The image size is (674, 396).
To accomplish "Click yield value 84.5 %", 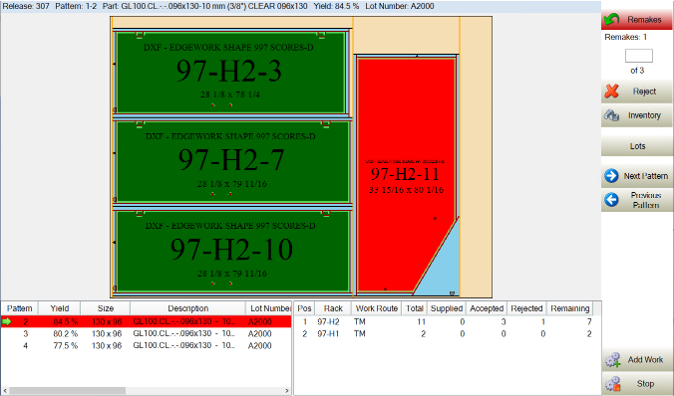I will 65,321.
